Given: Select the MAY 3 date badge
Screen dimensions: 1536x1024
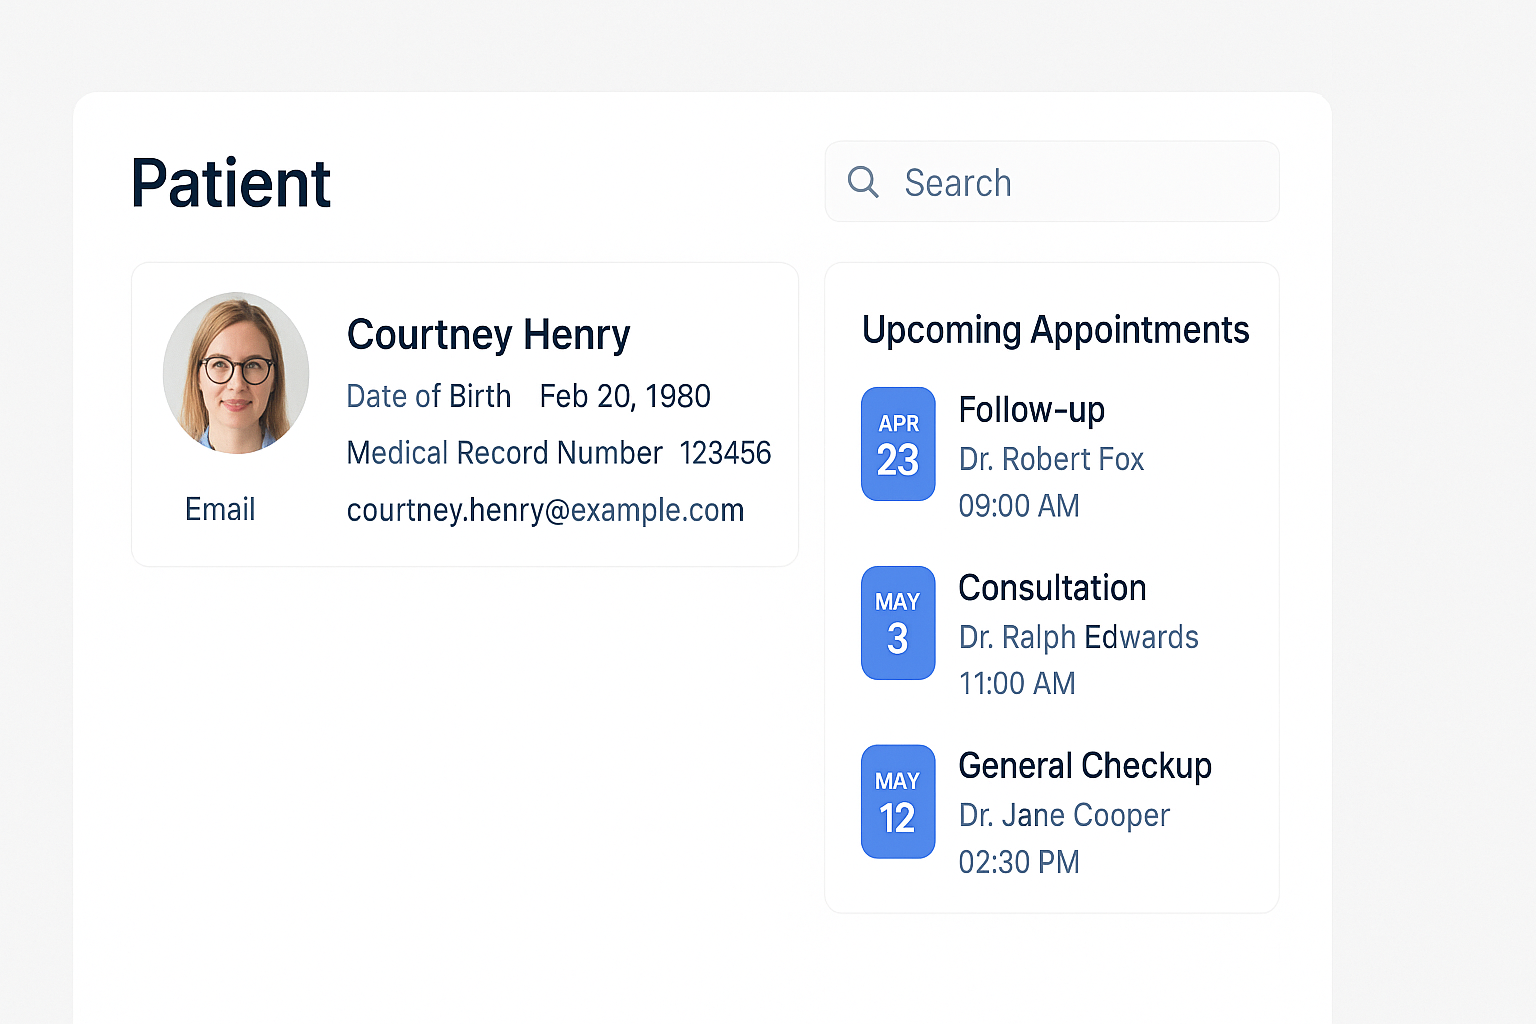Looking at the screenshot, I should pyautogui.click(x=897, y=622).
